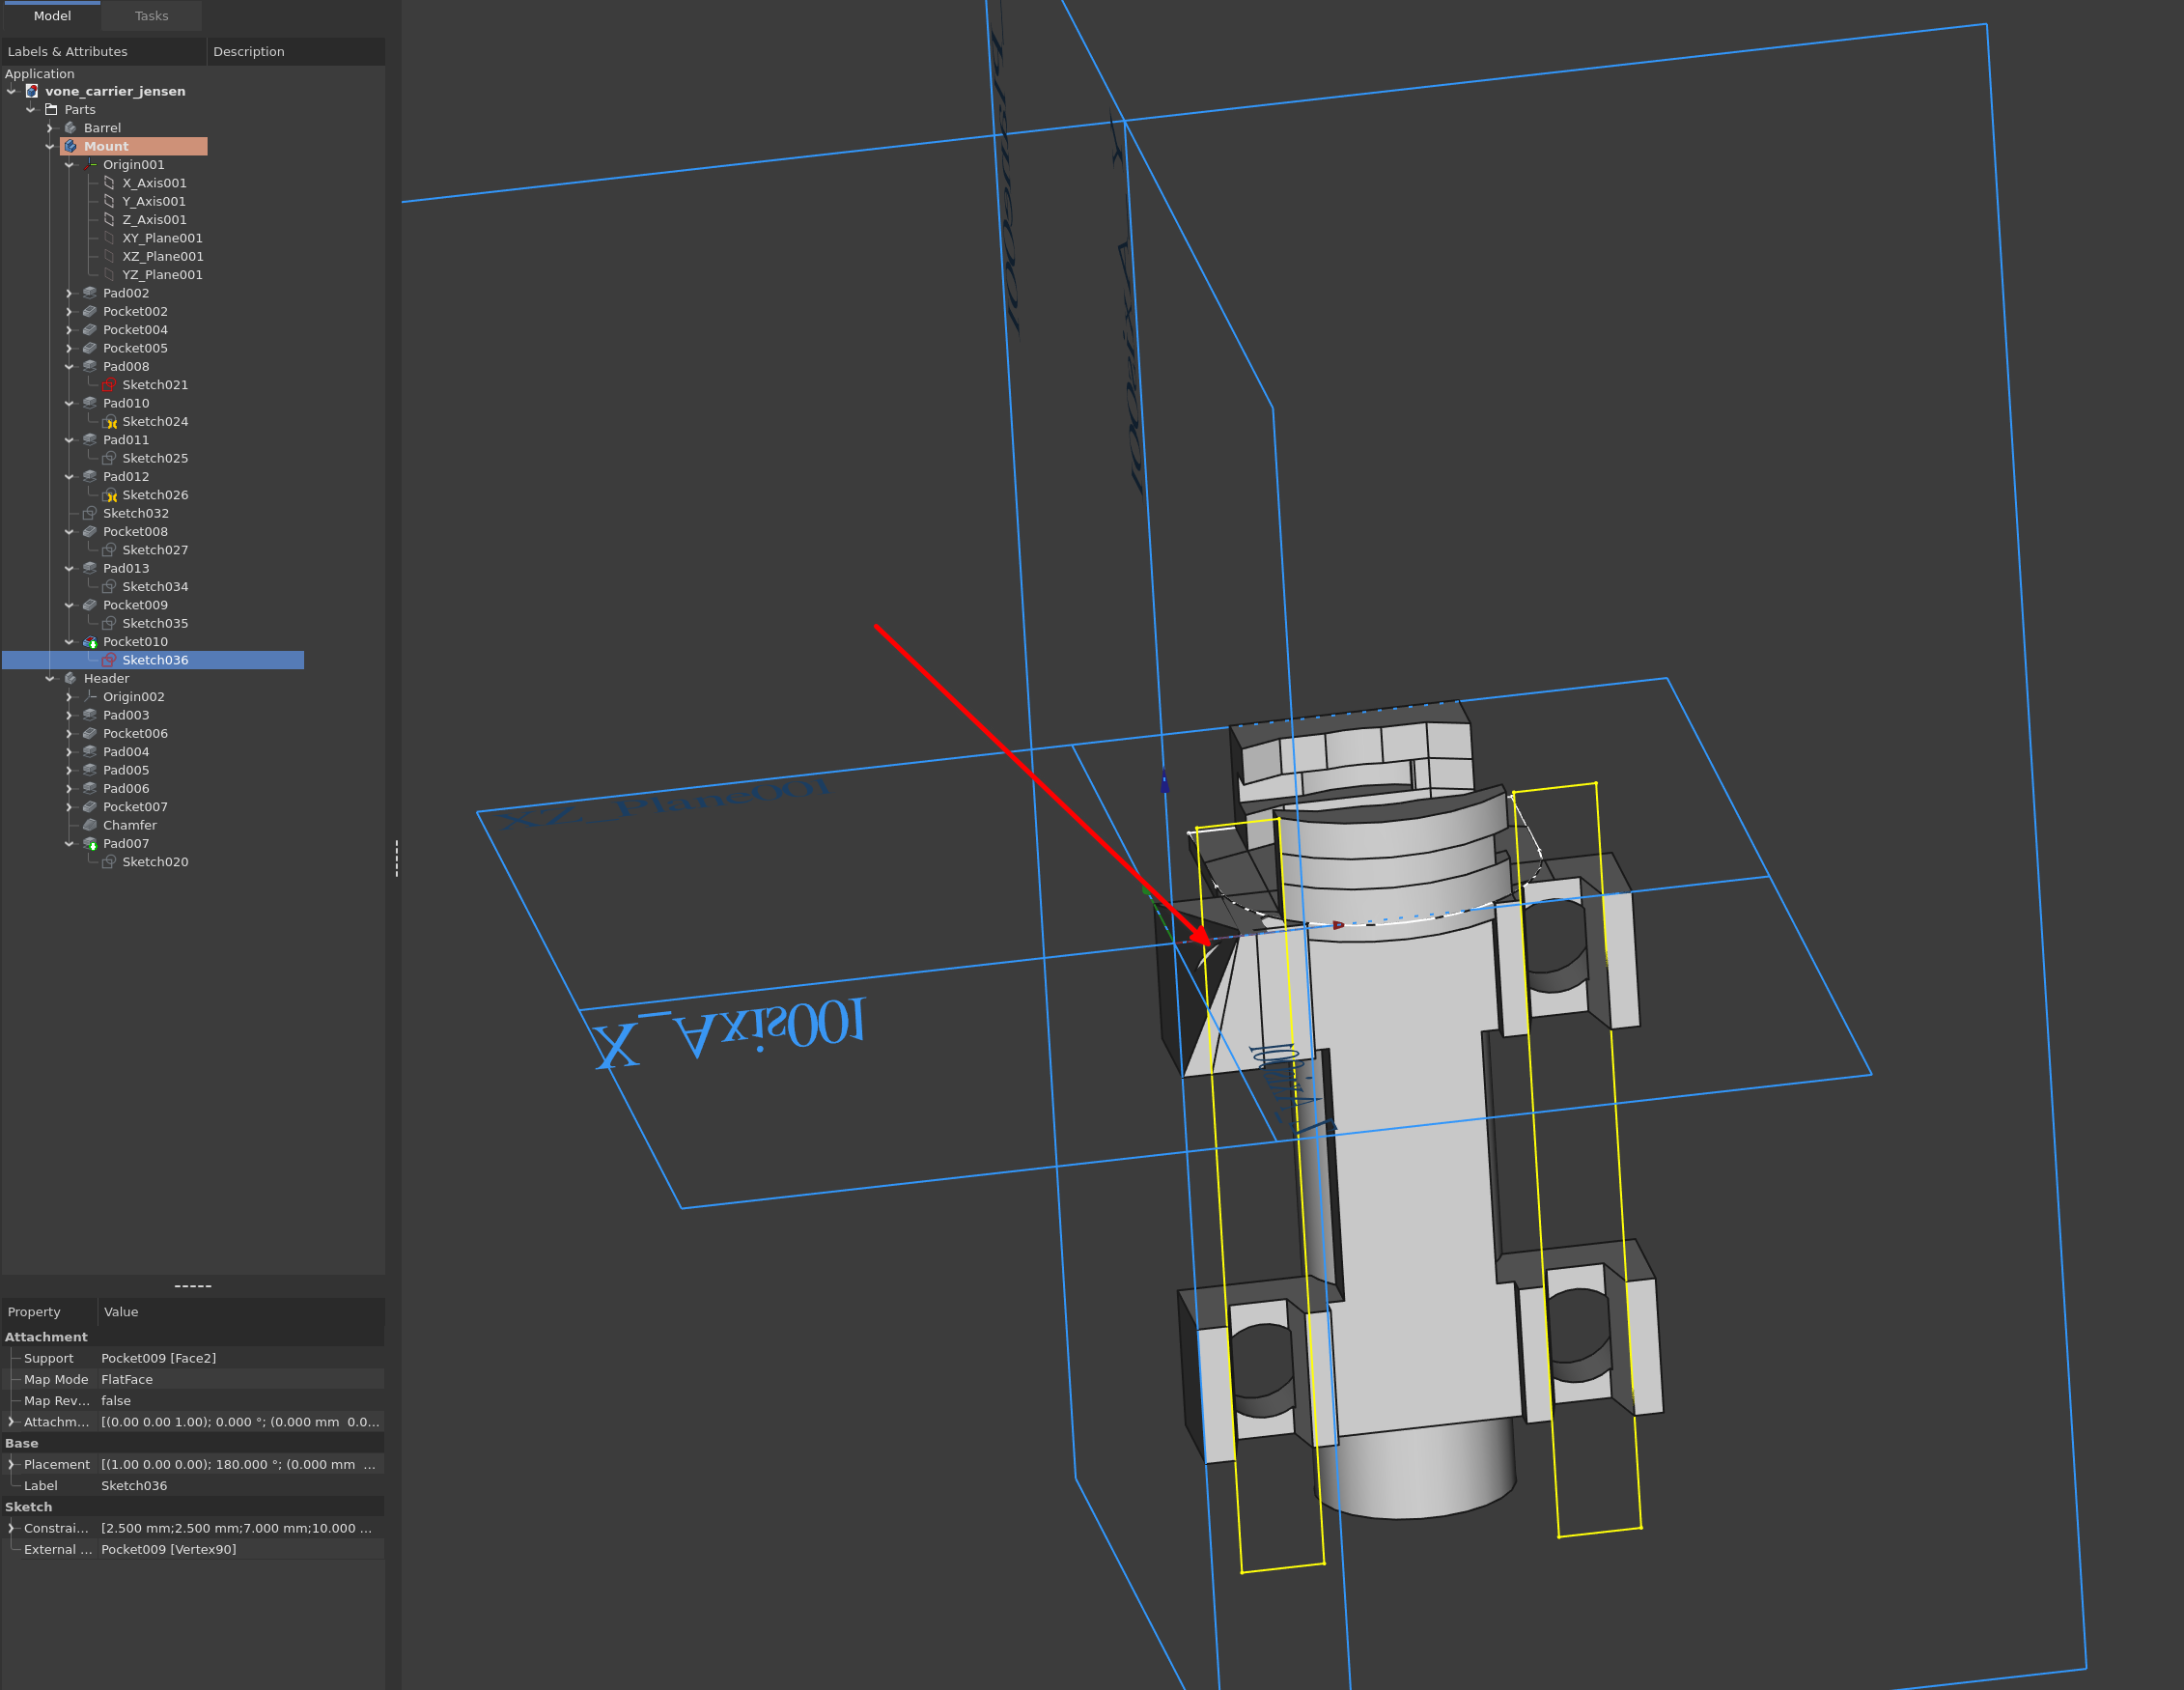
Task: Click the red Sketch021 icon
Action: [x=109, y=385]
